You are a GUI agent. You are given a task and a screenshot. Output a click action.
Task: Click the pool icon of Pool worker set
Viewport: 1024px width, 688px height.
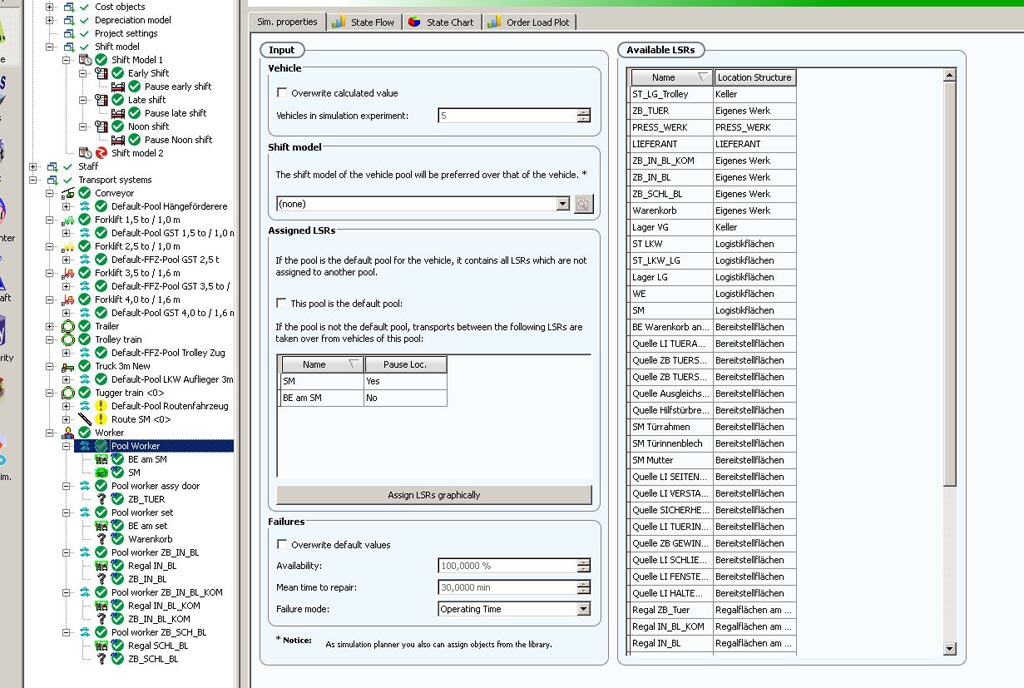click(85, 512)
